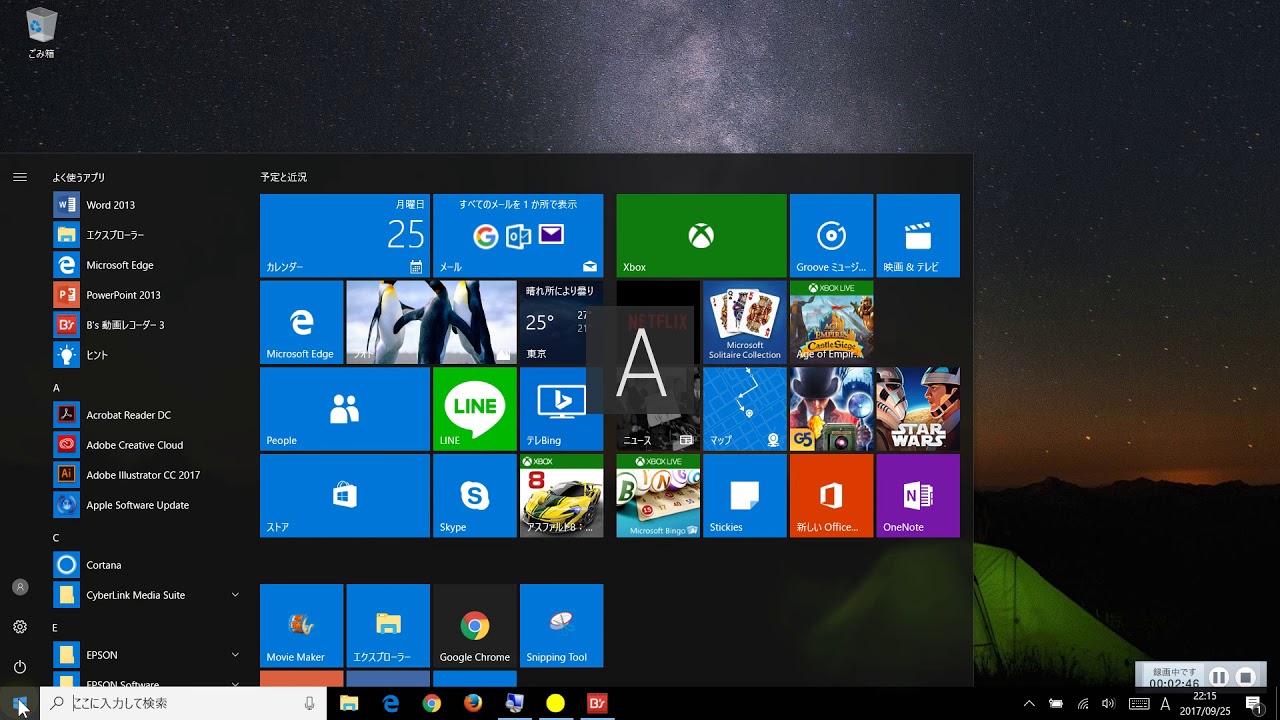Launch the OneNote tile

coord(918,496)
